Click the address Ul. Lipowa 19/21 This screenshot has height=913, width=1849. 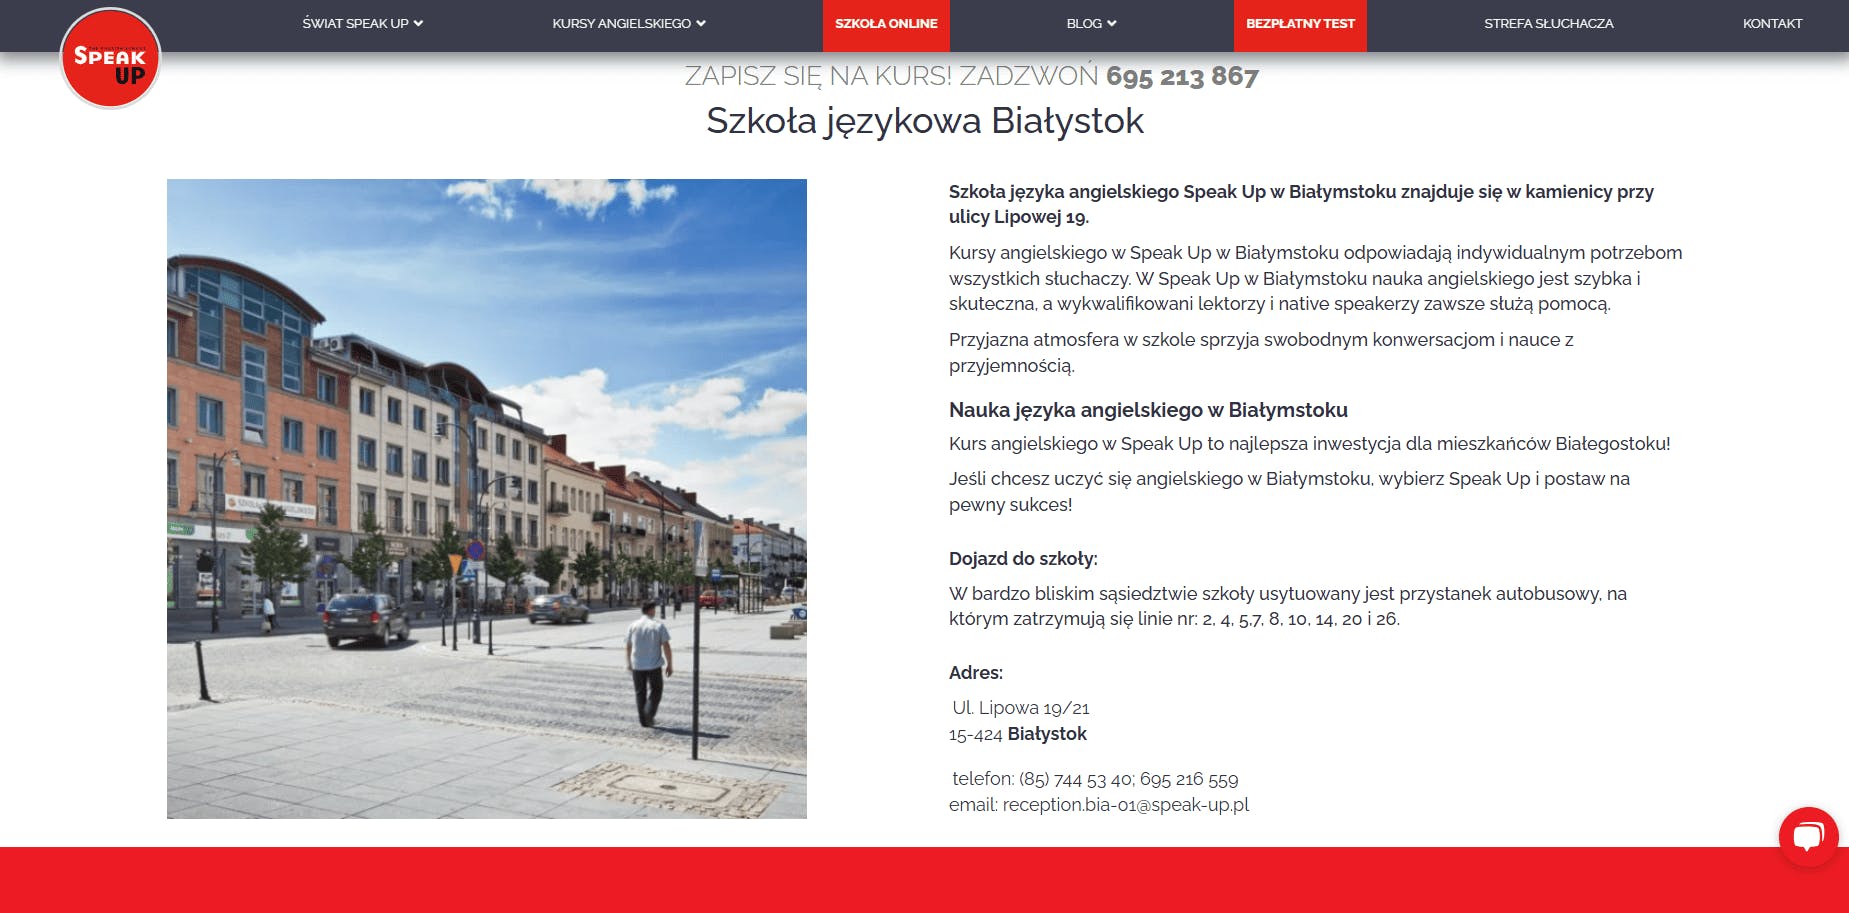click(x=1021, y=707)
